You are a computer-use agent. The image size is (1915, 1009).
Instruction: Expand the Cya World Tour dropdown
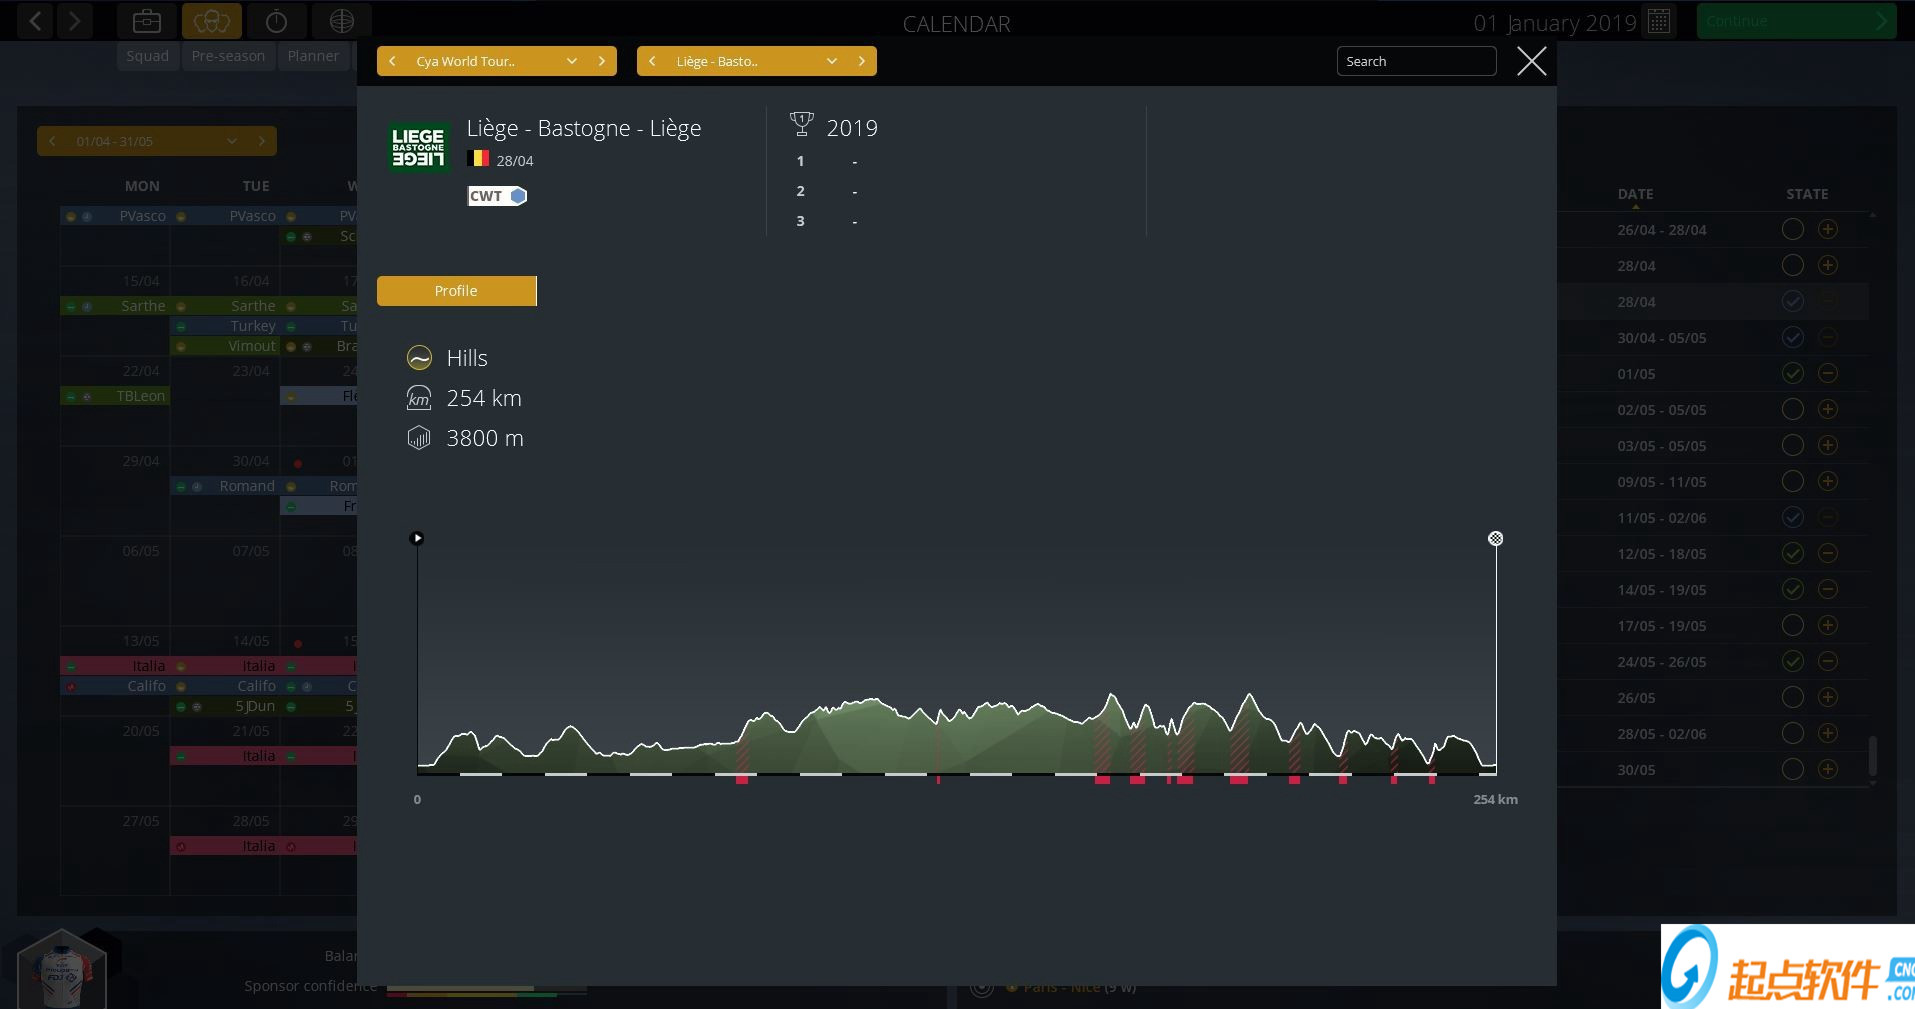tap(572, 61)
